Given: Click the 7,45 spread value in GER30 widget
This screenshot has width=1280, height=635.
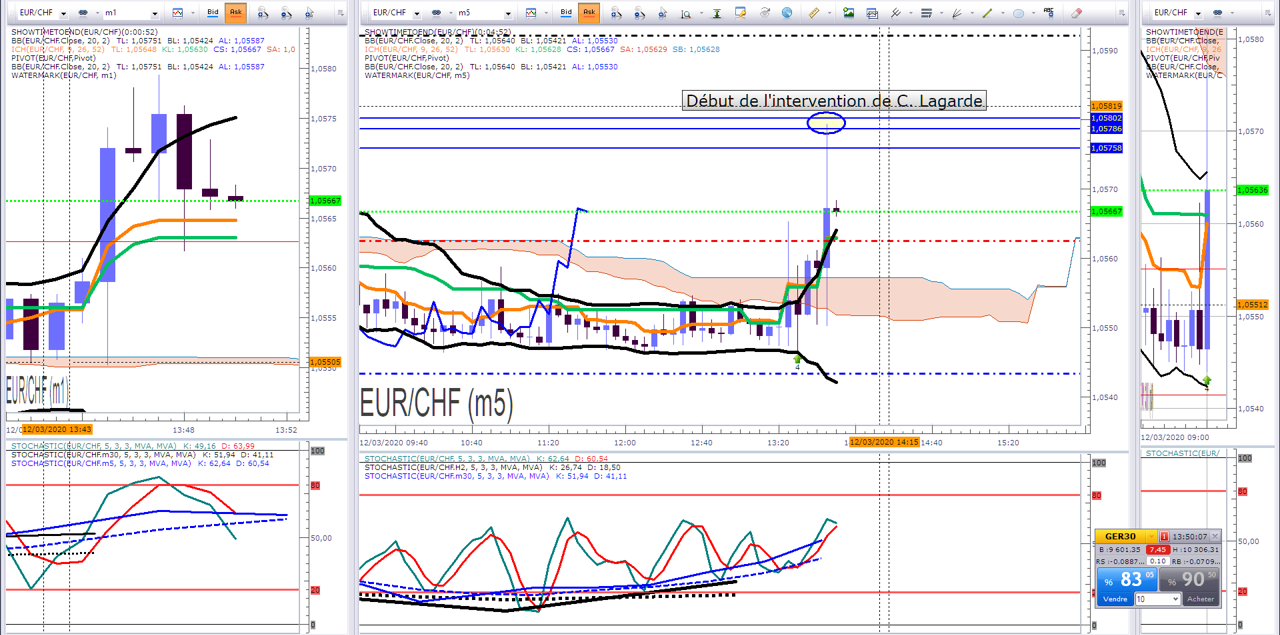Looking at the screenshot, I should (1158, 550).
